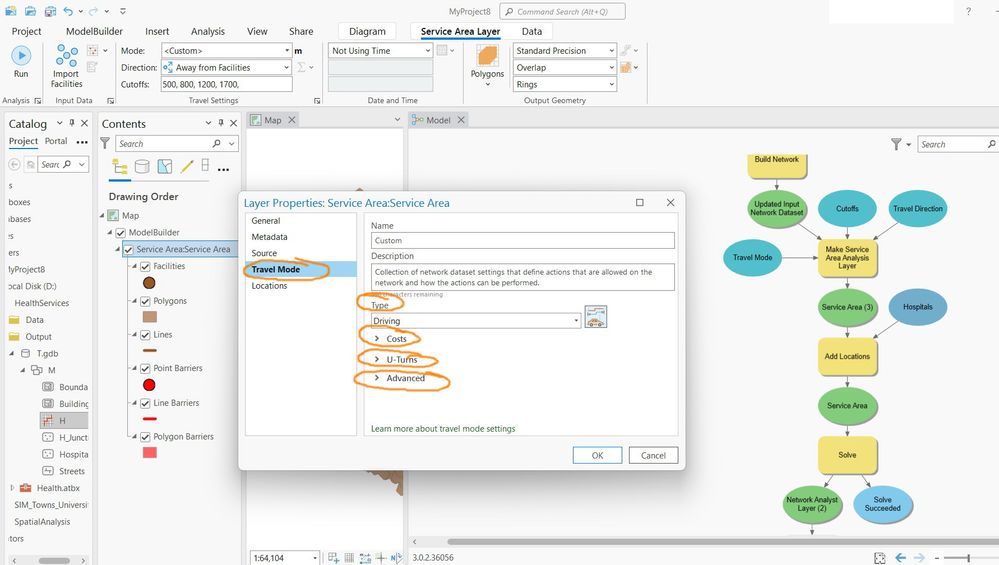This screenshot has width=999, height=565.
Task: Click the fit to window icon in model footer
Action: point(880,558)
